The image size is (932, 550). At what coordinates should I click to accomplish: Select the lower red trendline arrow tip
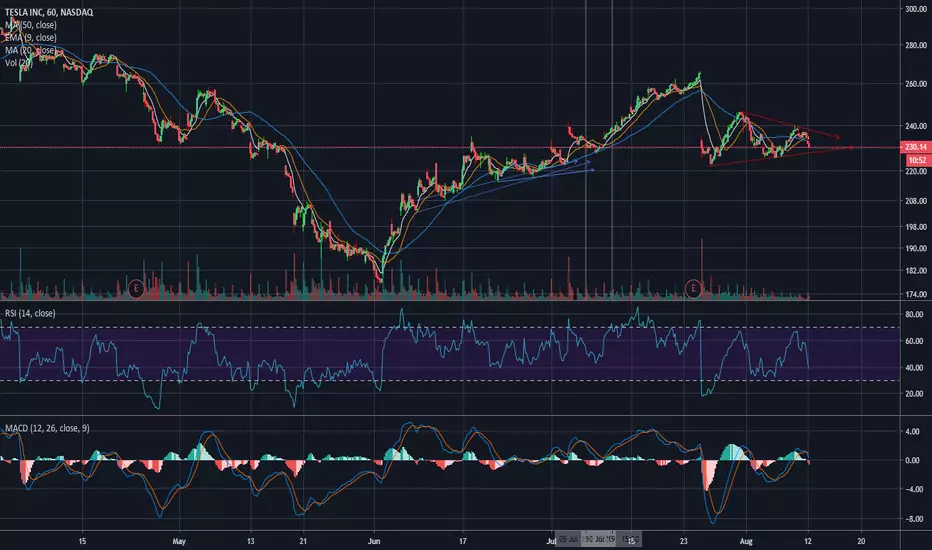click(852, 147)
